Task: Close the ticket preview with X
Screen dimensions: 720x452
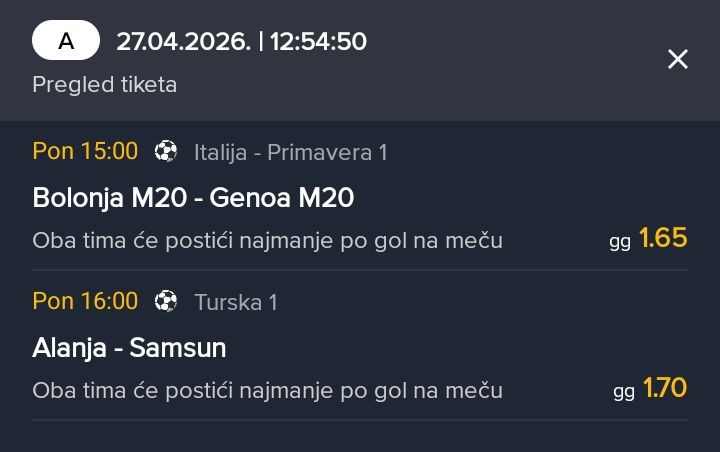Action: click(677, 60)
